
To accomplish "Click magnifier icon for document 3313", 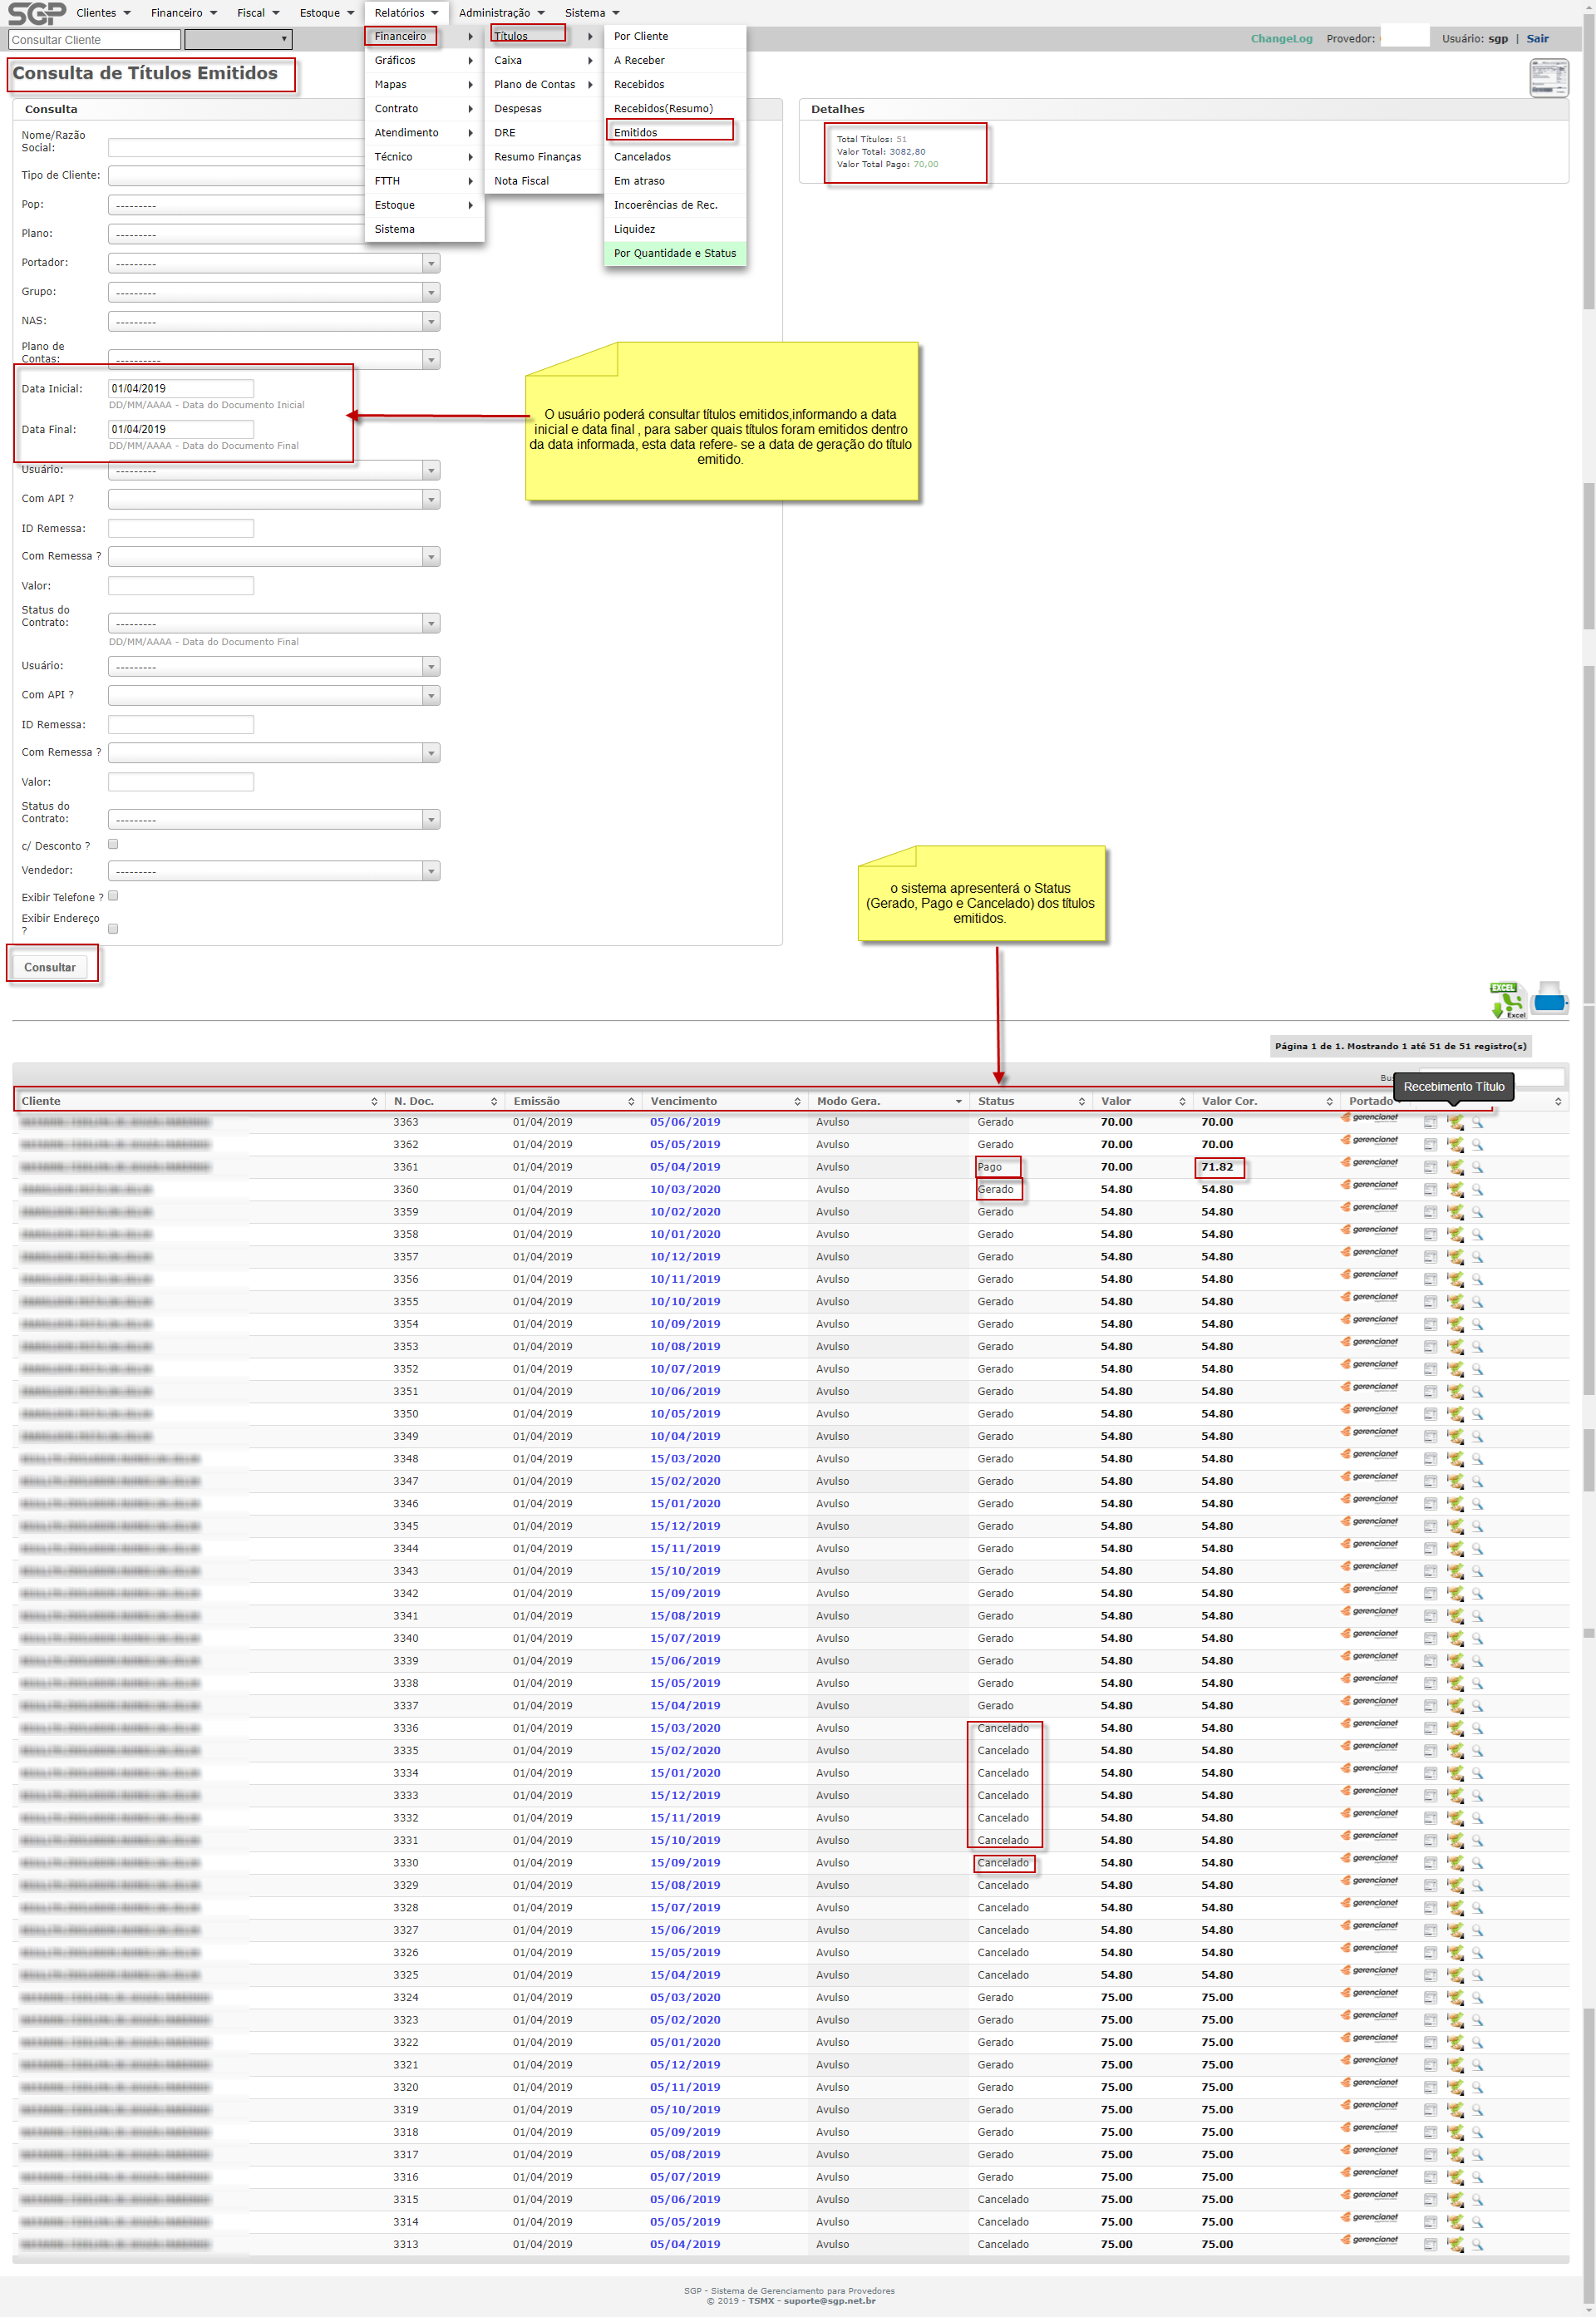I will pos(1477,2245).
